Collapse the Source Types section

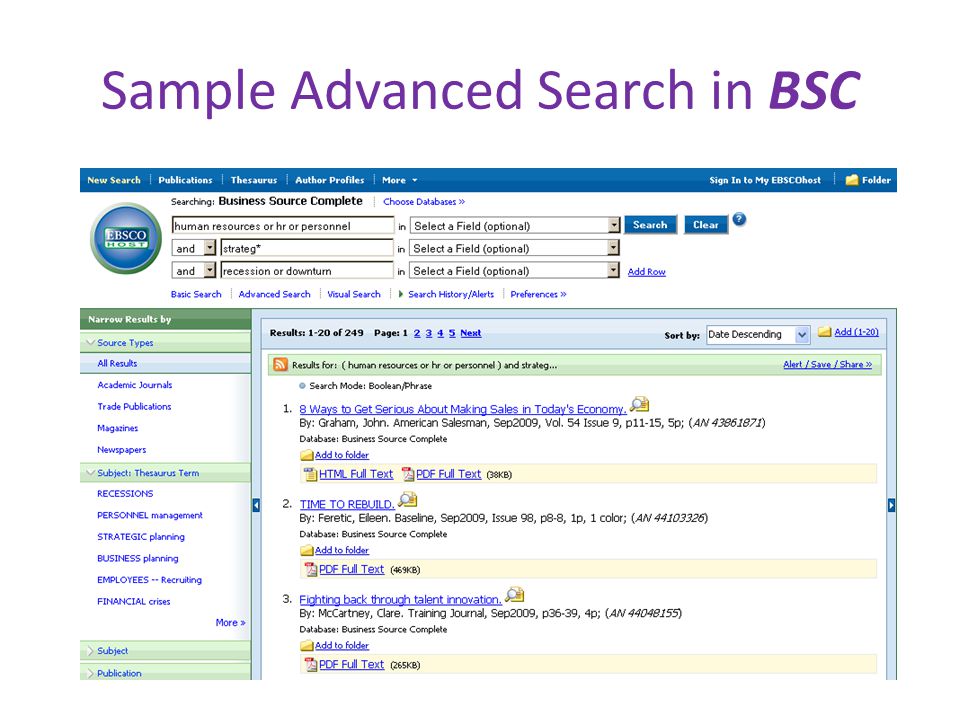click(x=91, y=342)
